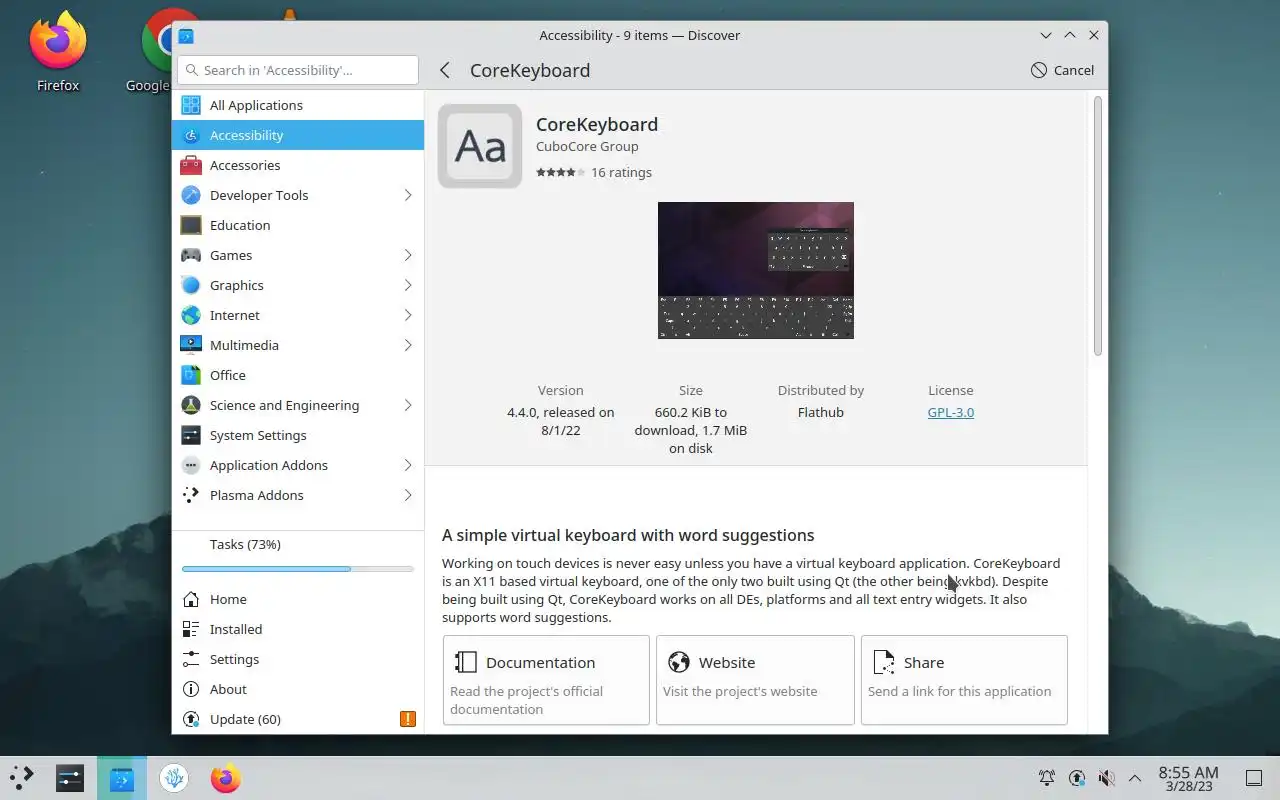The image size is (1280, 800).
Task: Click the Internet globe icon
Action: [x=190, y=315]
